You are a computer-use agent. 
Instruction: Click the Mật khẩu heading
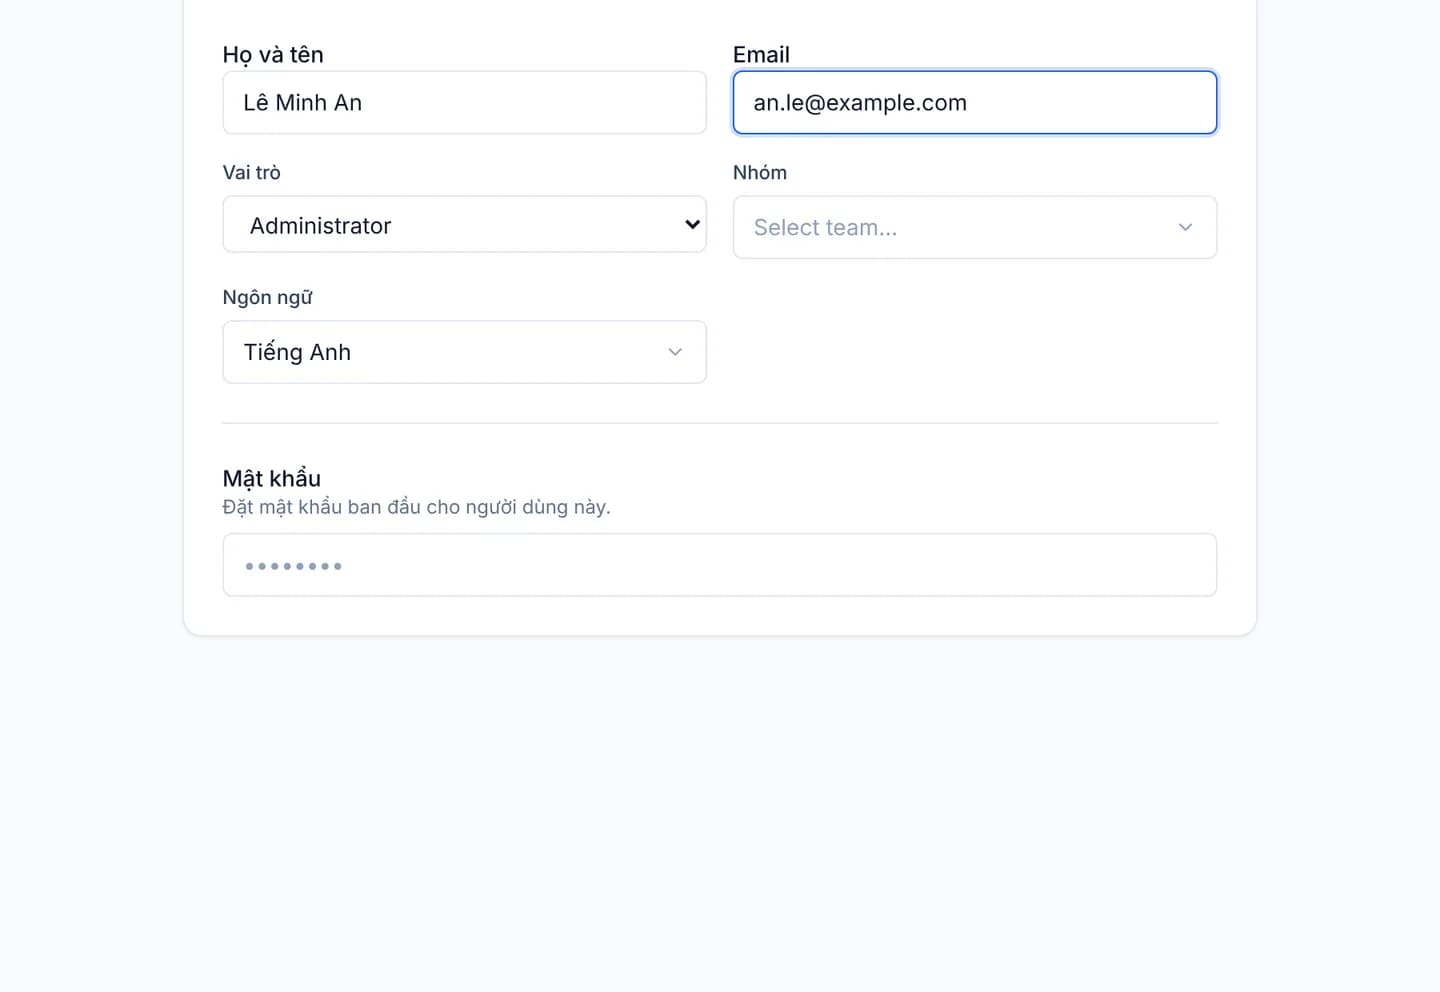coord(271,478)
